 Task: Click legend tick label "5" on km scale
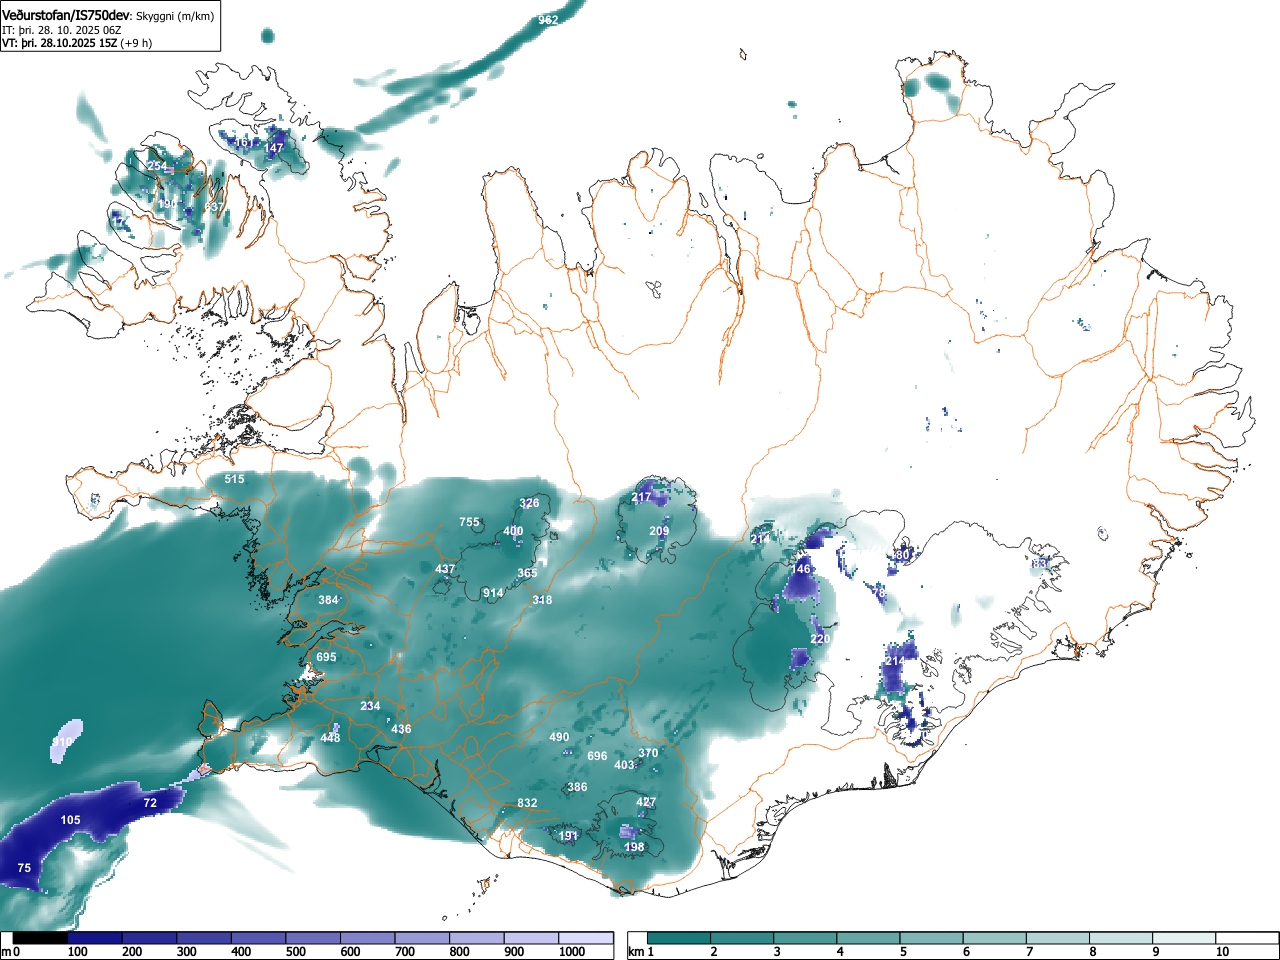coord(903,952)
